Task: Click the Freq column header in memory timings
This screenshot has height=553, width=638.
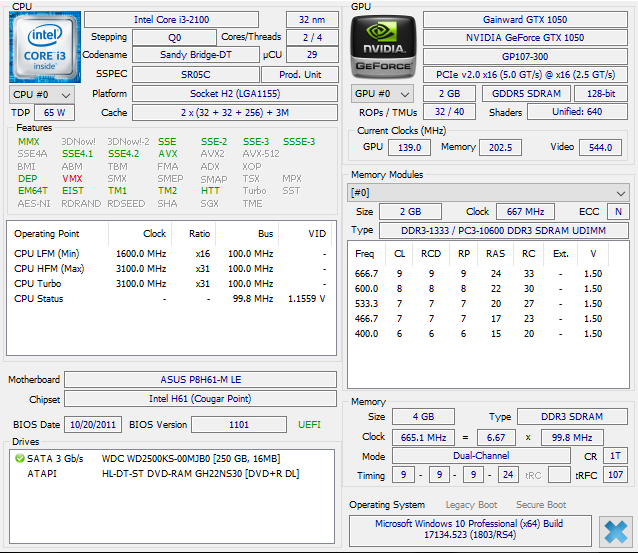Action: [x=365, y=253]
